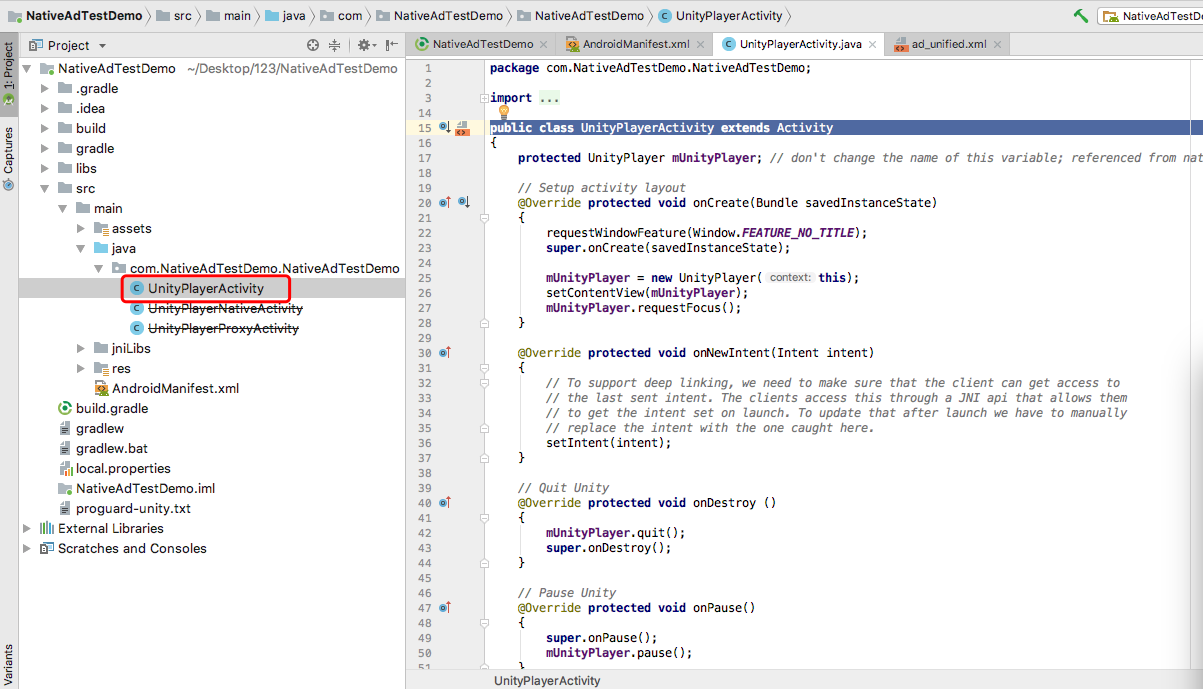Expand the .idea folder
This screenshot has height=689, width=1203.
(45, 109)
